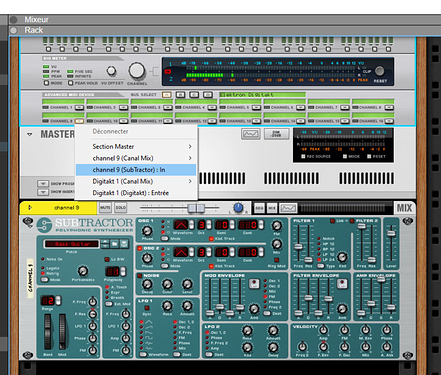Mute the channel 9 mix strip

105,208
